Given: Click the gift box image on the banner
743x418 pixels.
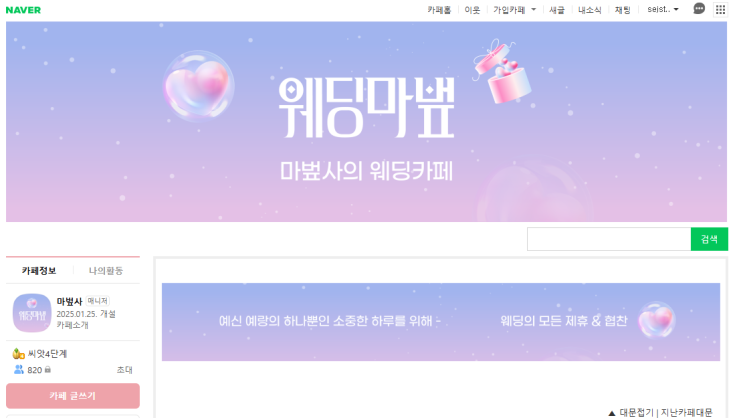Looking at the screenshot, I should click(x=502, y=71).
